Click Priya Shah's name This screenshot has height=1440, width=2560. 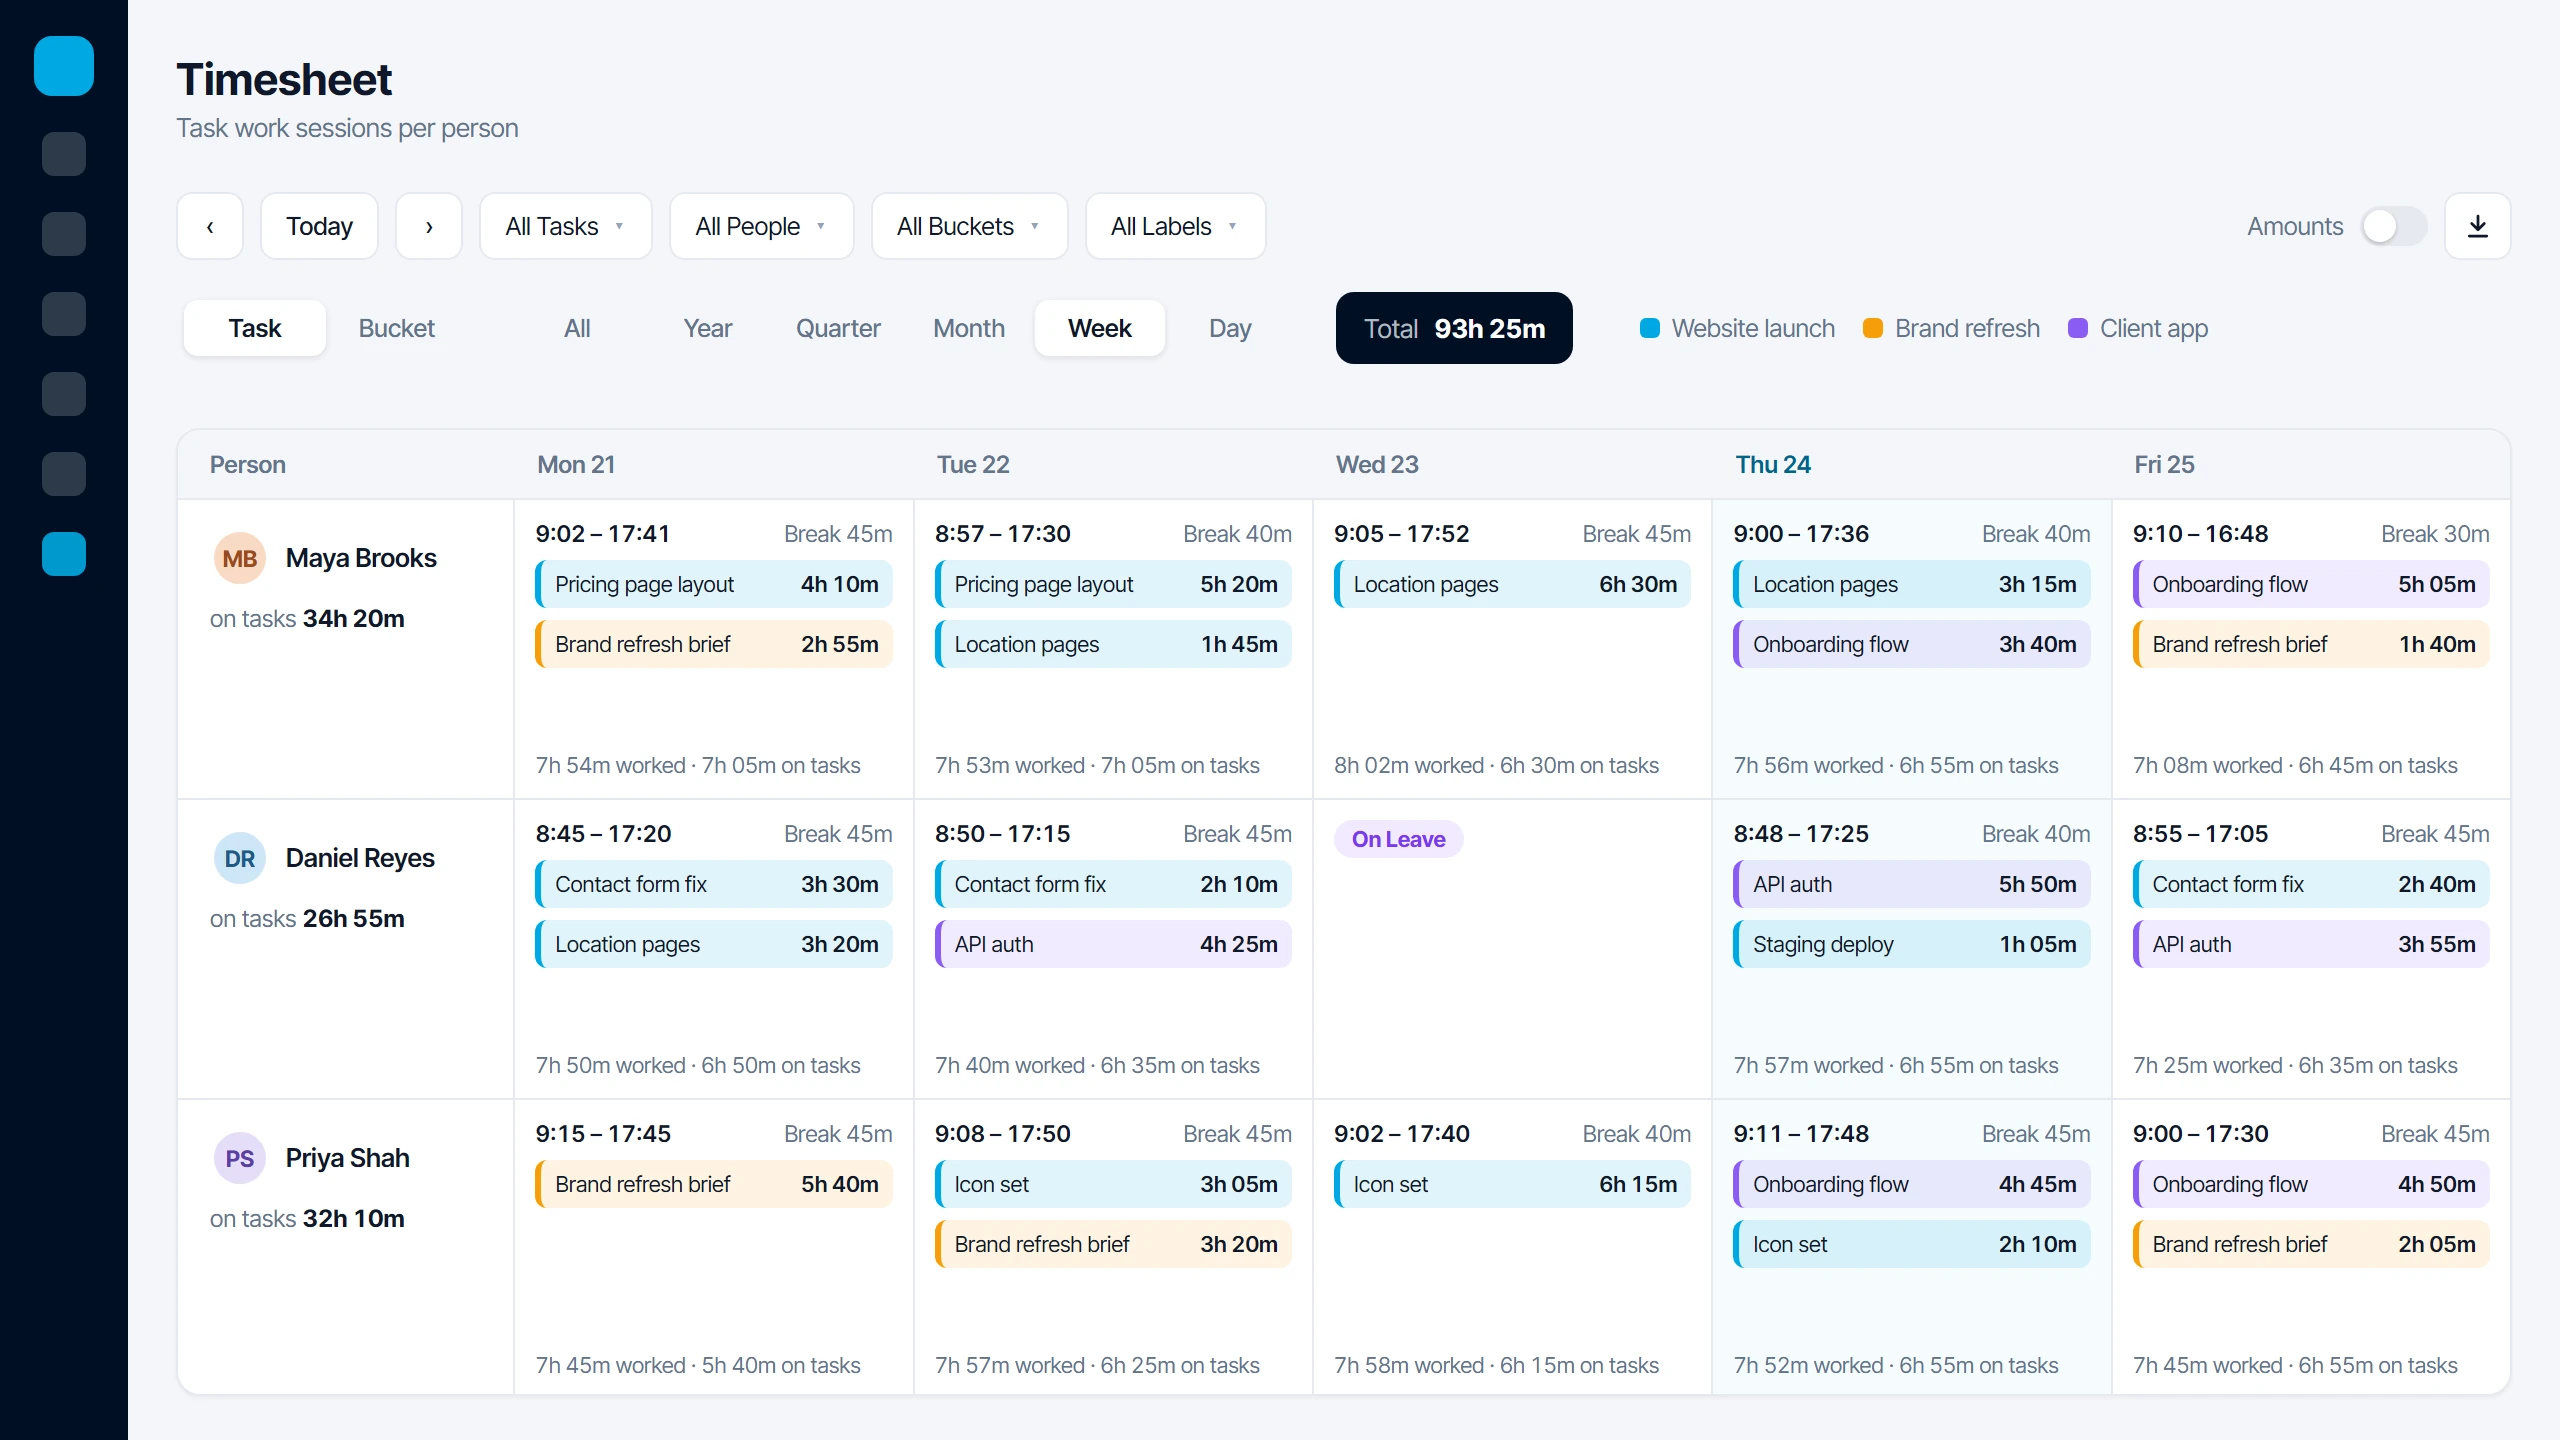pyautogui.click(x=348, y=1158)
